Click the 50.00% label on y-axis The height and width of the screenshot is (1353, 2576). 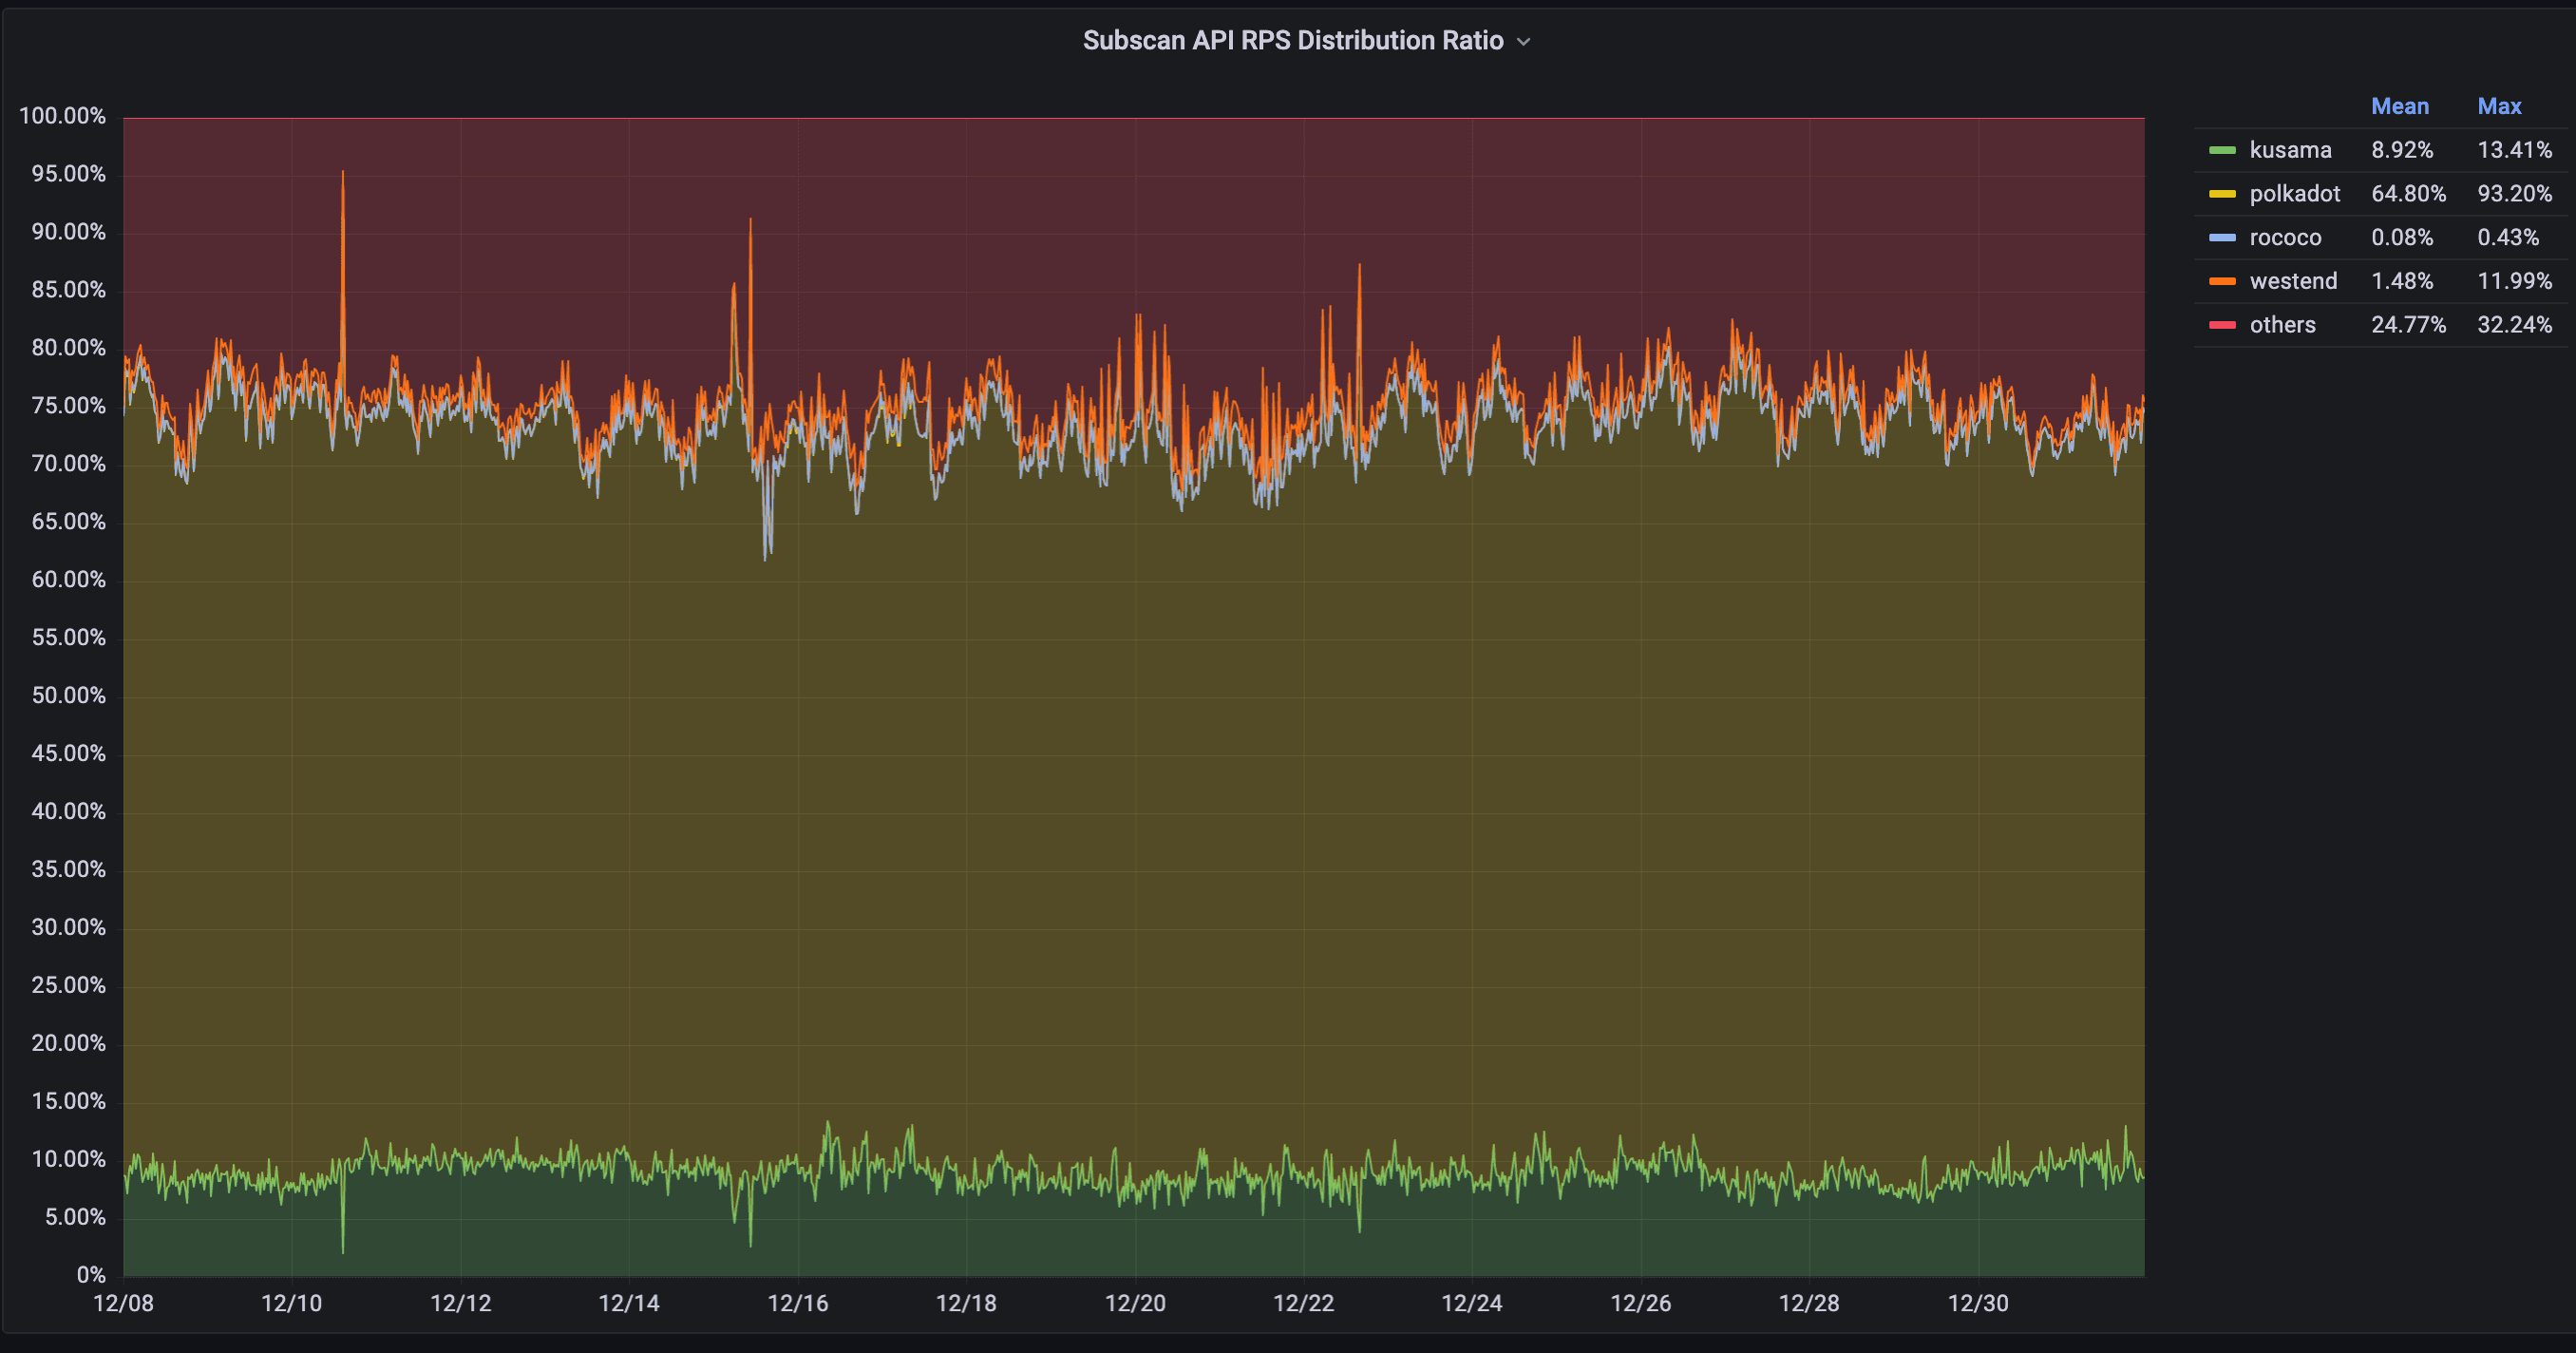pyautogui.click(x=68, y=696)
